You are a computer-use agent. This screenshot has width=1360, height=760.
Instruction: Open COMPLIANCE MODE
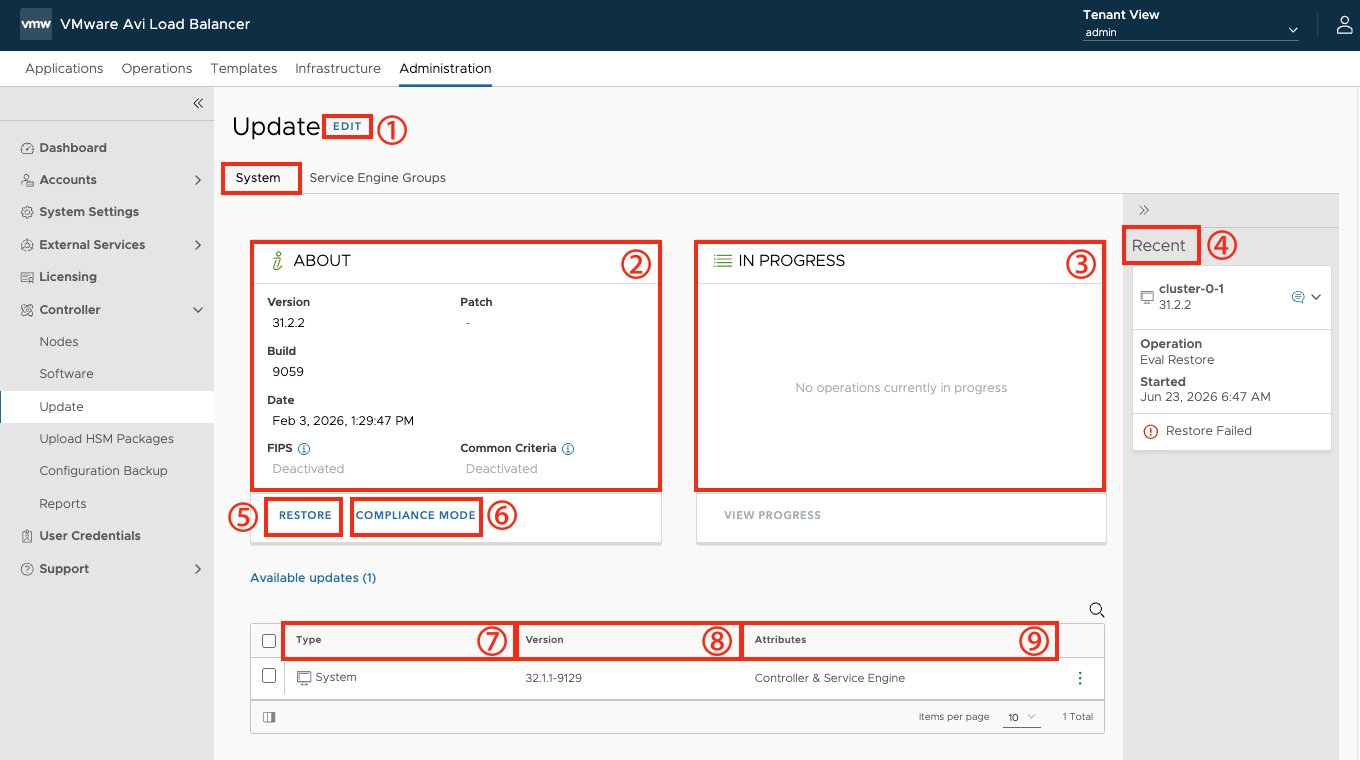pyautogui.click(x=416, y=516)
